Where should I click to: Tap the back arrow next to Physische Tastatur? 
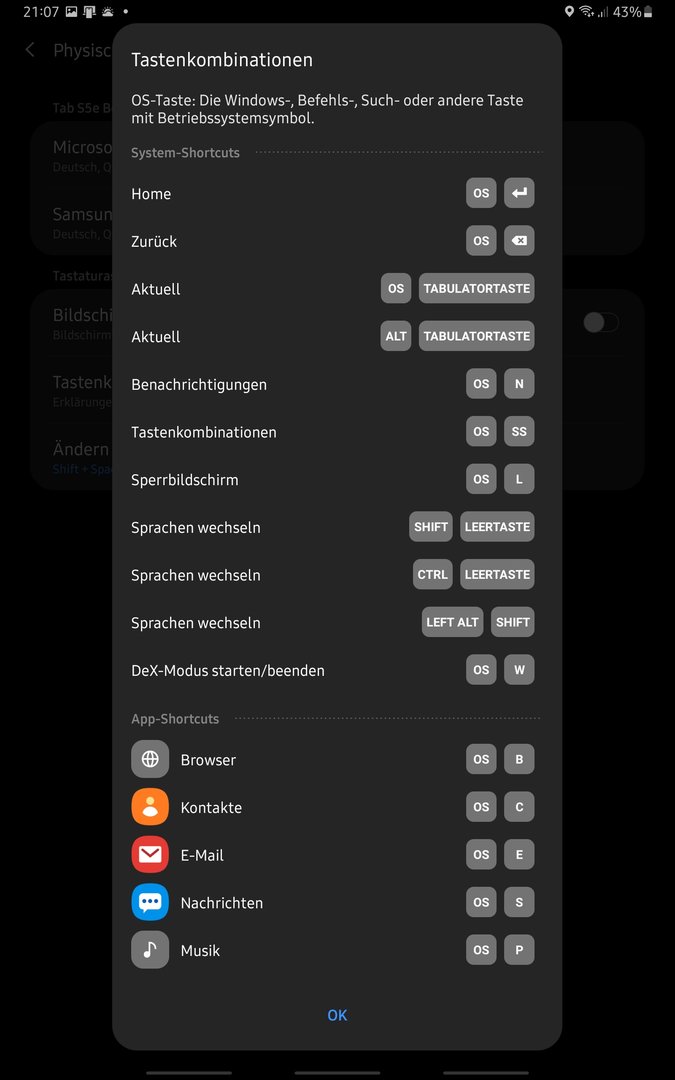tap(30, 50)
